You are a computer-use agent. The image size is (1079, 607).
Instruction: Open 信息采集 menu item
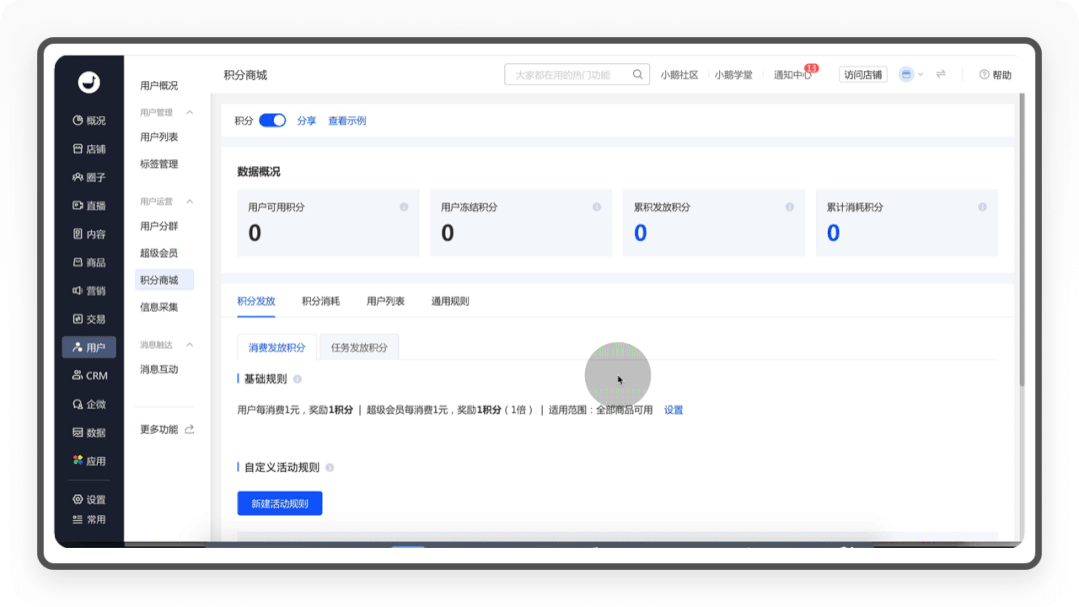coord(159,307)
